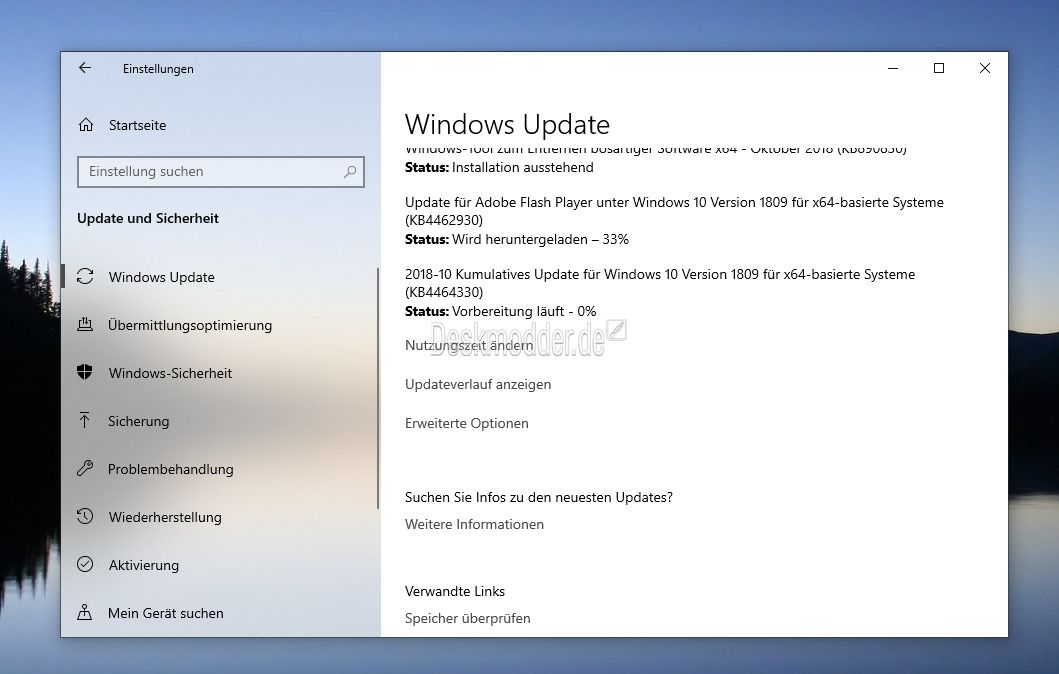Open the Startseite page
This screenshot has width=1059, height=674.
(x=137, y=125)
